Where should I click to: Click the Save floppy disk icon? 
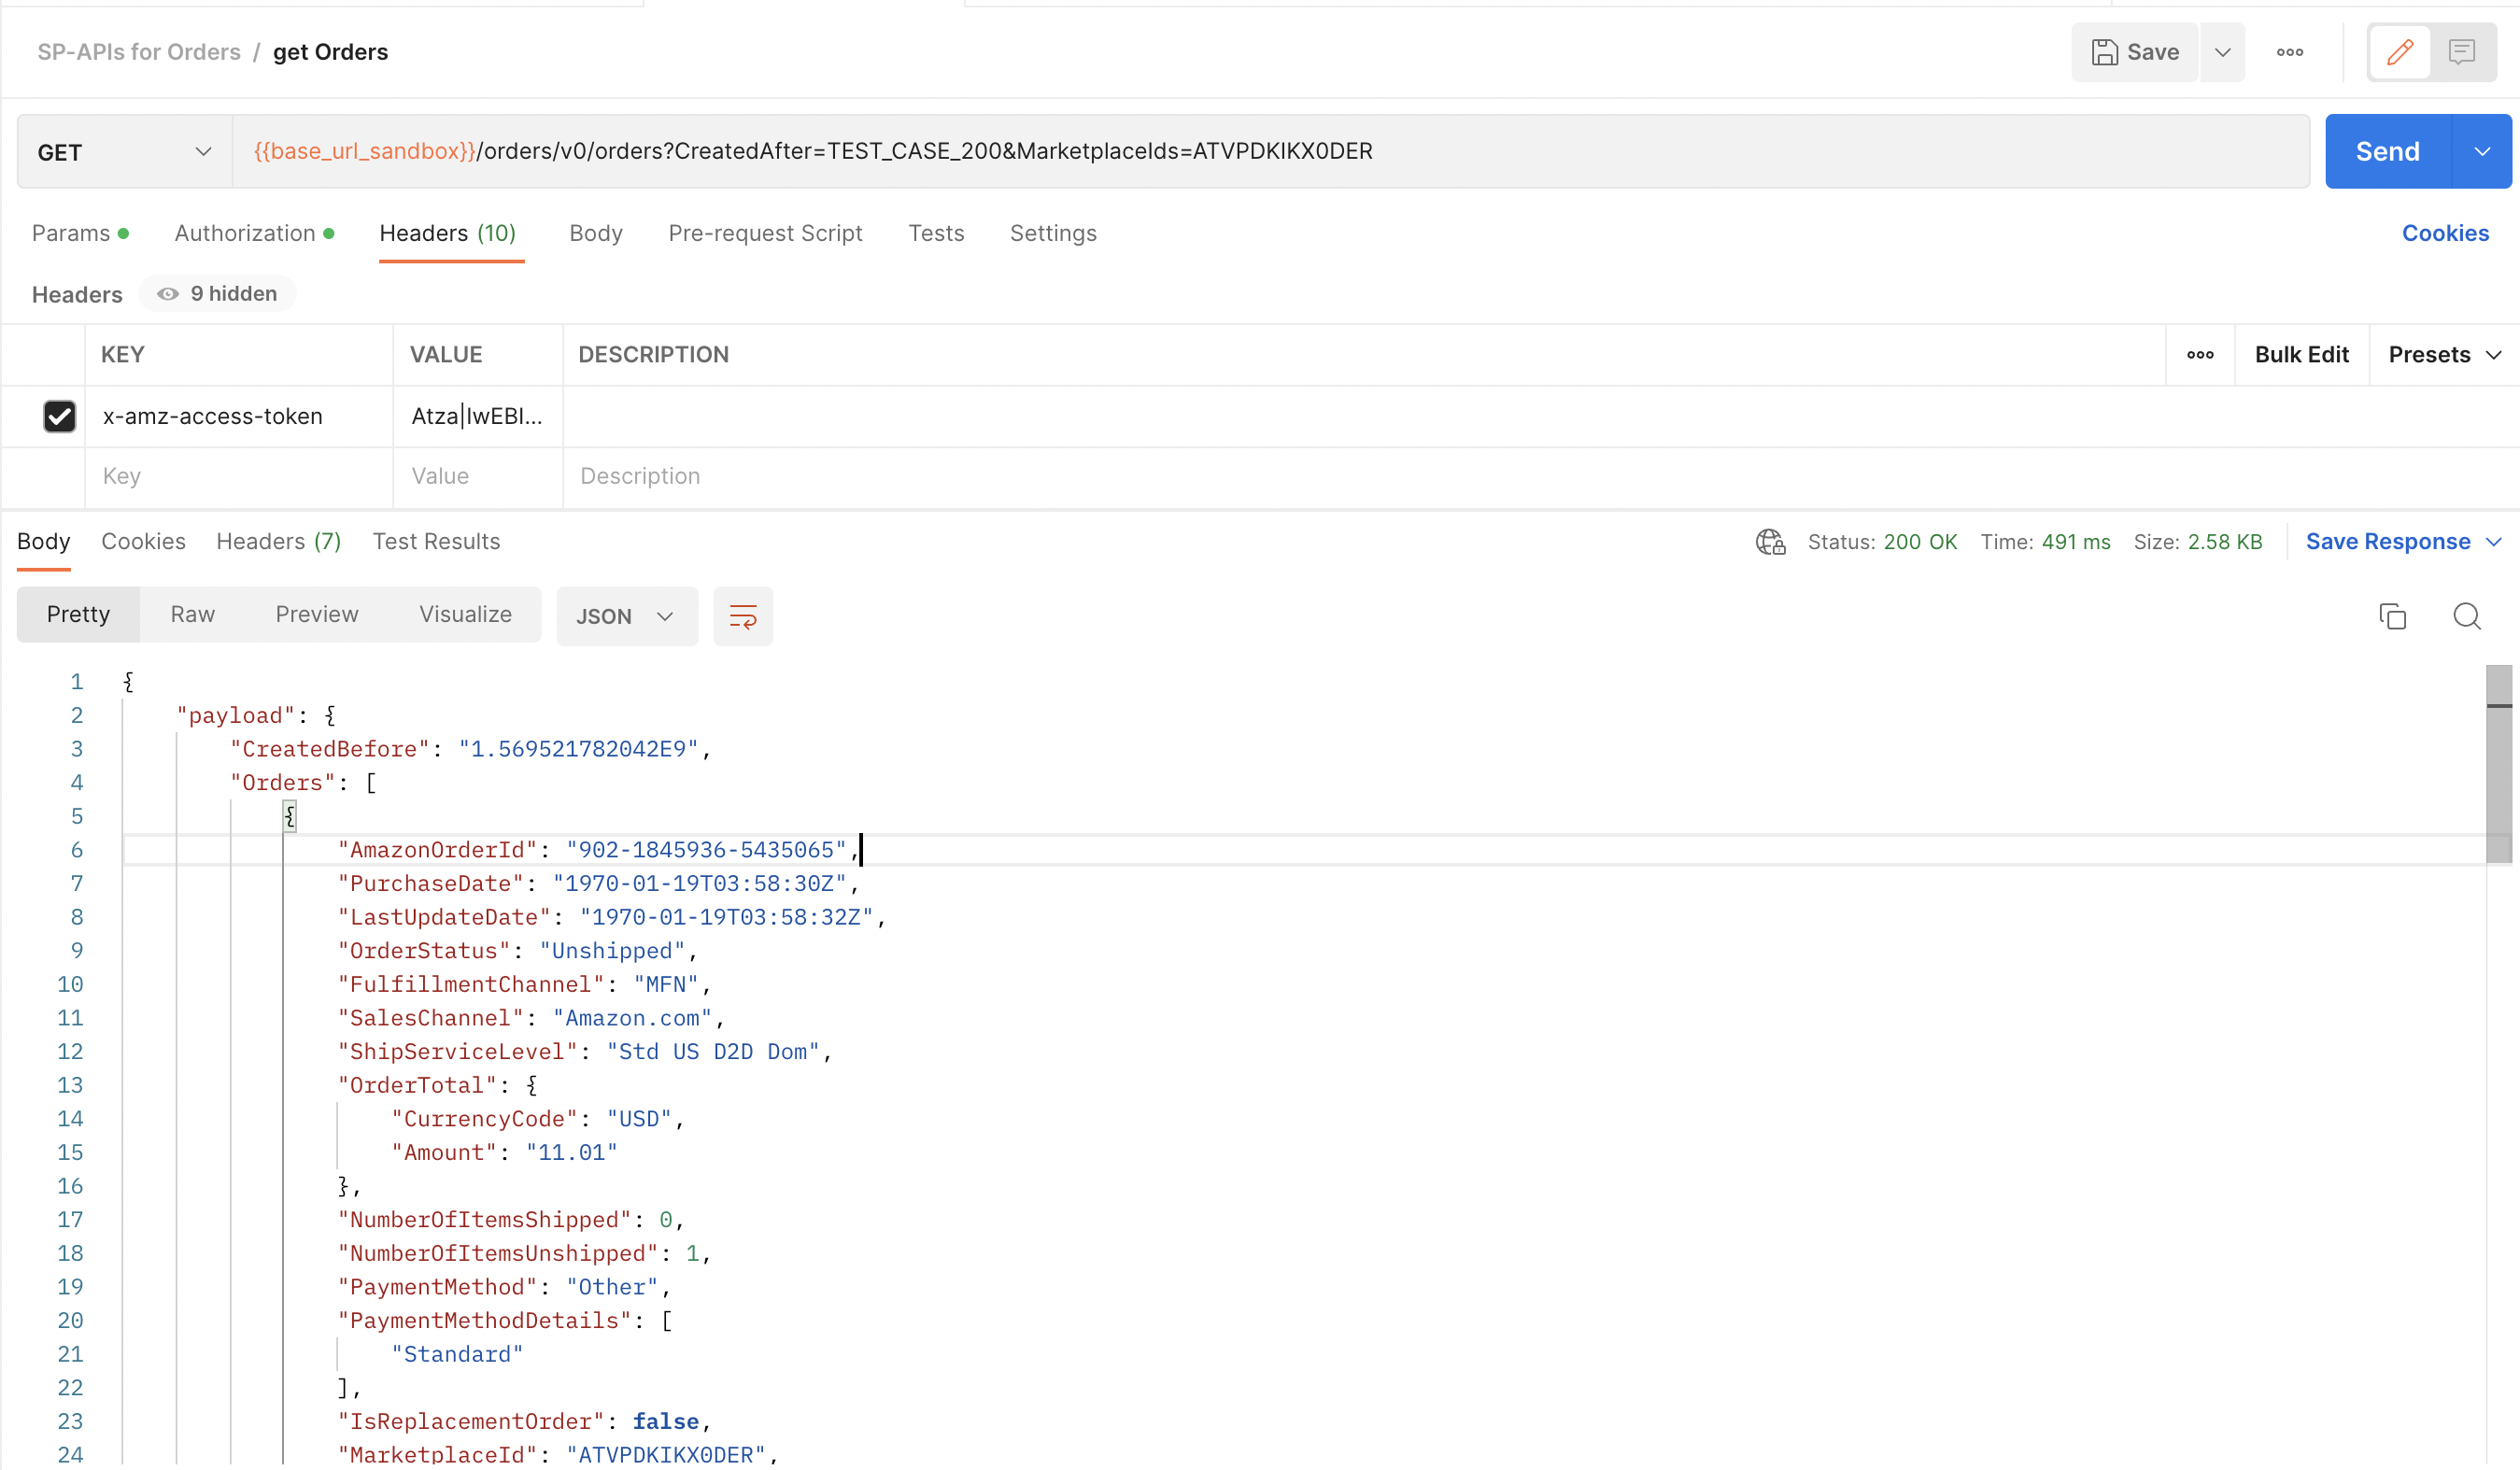[x=2104, y=52]
